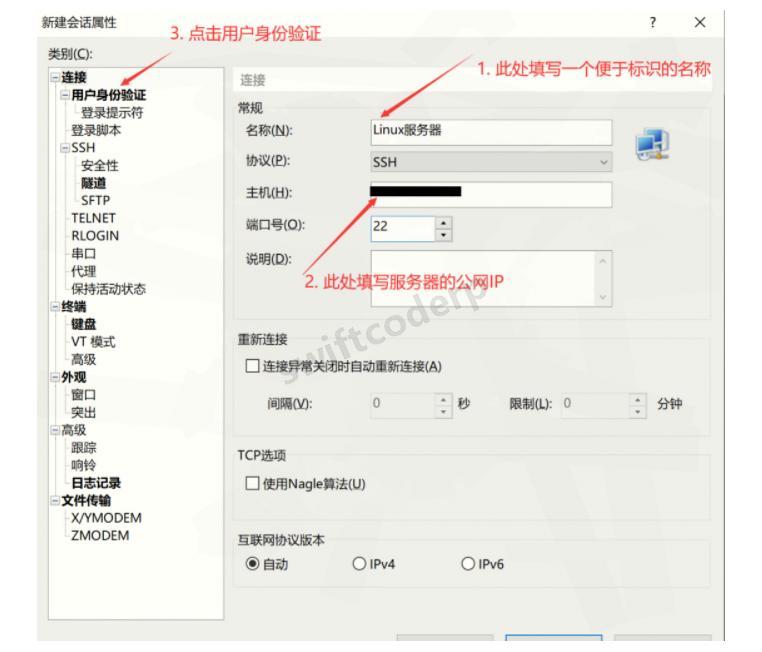Select X/YMODEM in category tree
Image resolution: width=762 pixels, height=652 pixels.
pyautogui.click(x=106, y=518)
